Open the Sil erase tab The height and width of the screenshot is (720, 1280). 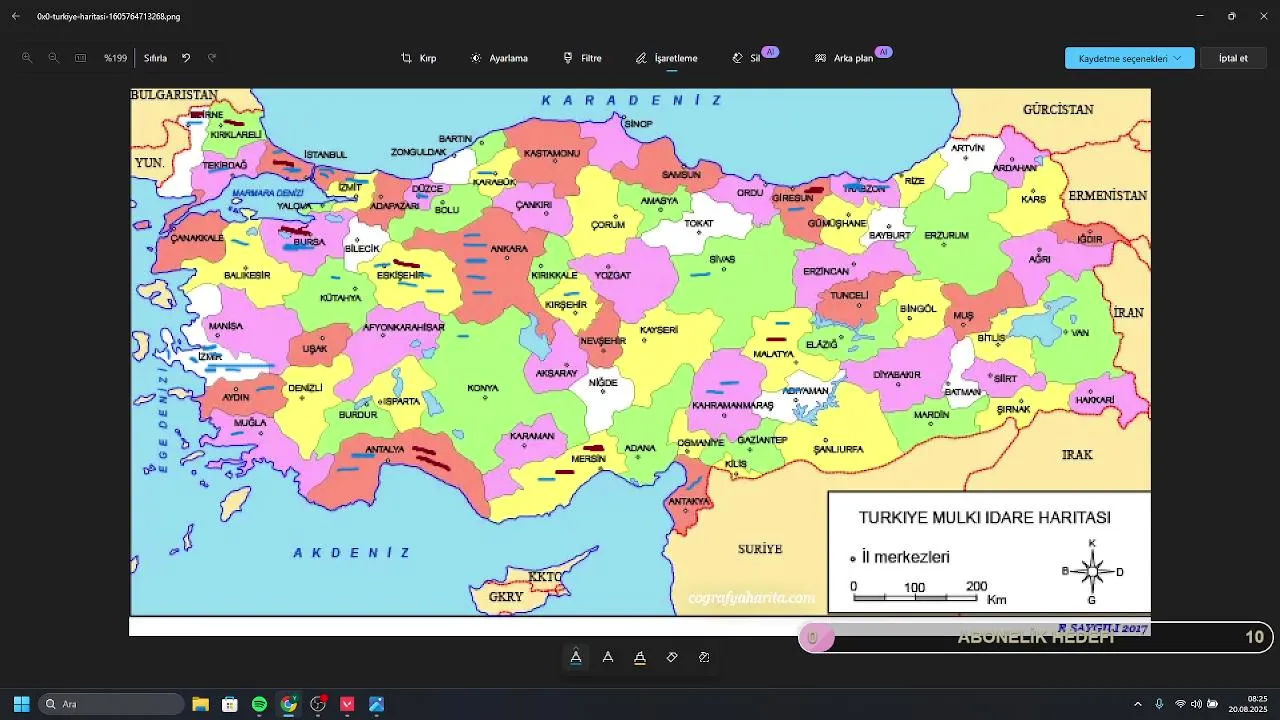747,58
